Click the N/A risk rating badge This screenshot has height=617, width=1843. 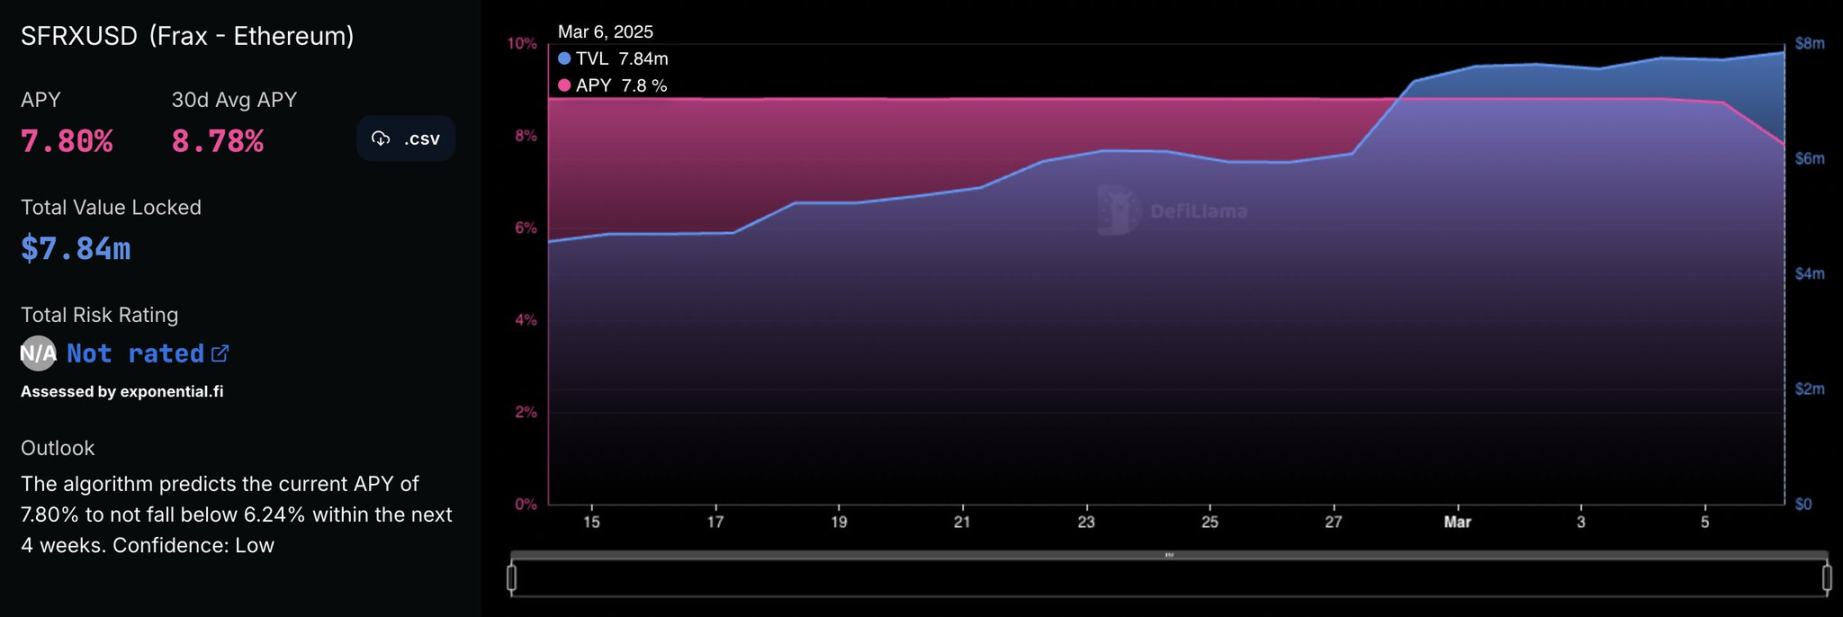coord(38,353)
